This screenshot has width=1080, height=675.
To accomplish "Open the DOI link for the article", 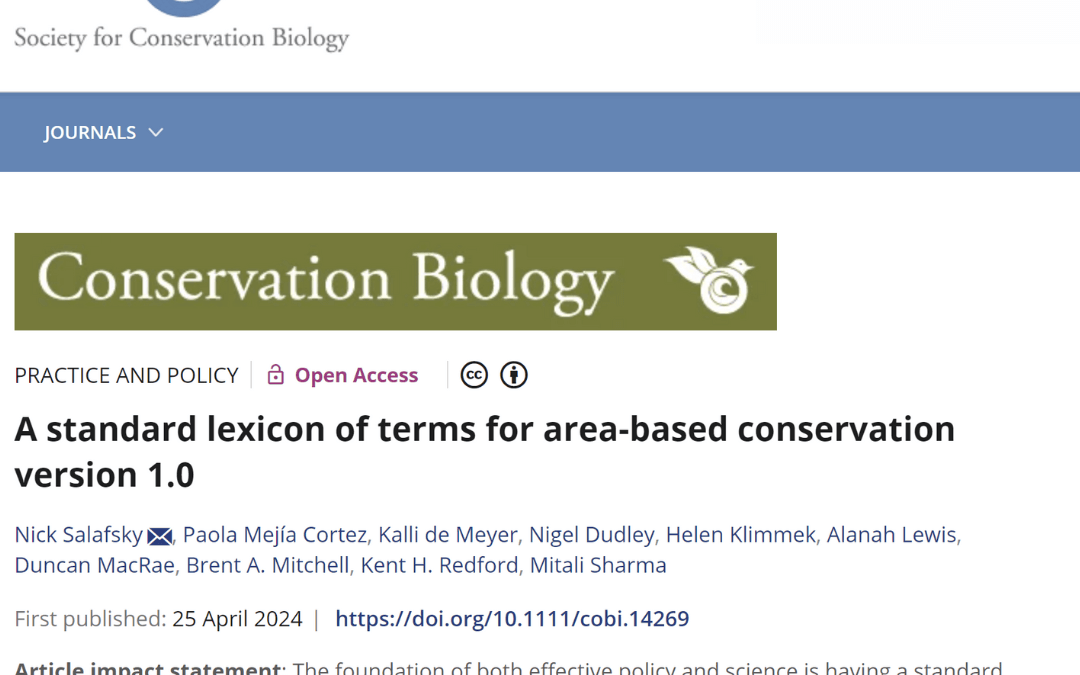I will coord(512,618).
